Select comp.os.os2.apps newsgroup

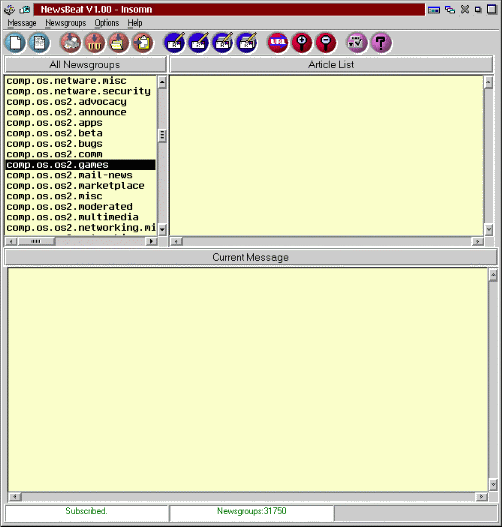tap(80, 123)
